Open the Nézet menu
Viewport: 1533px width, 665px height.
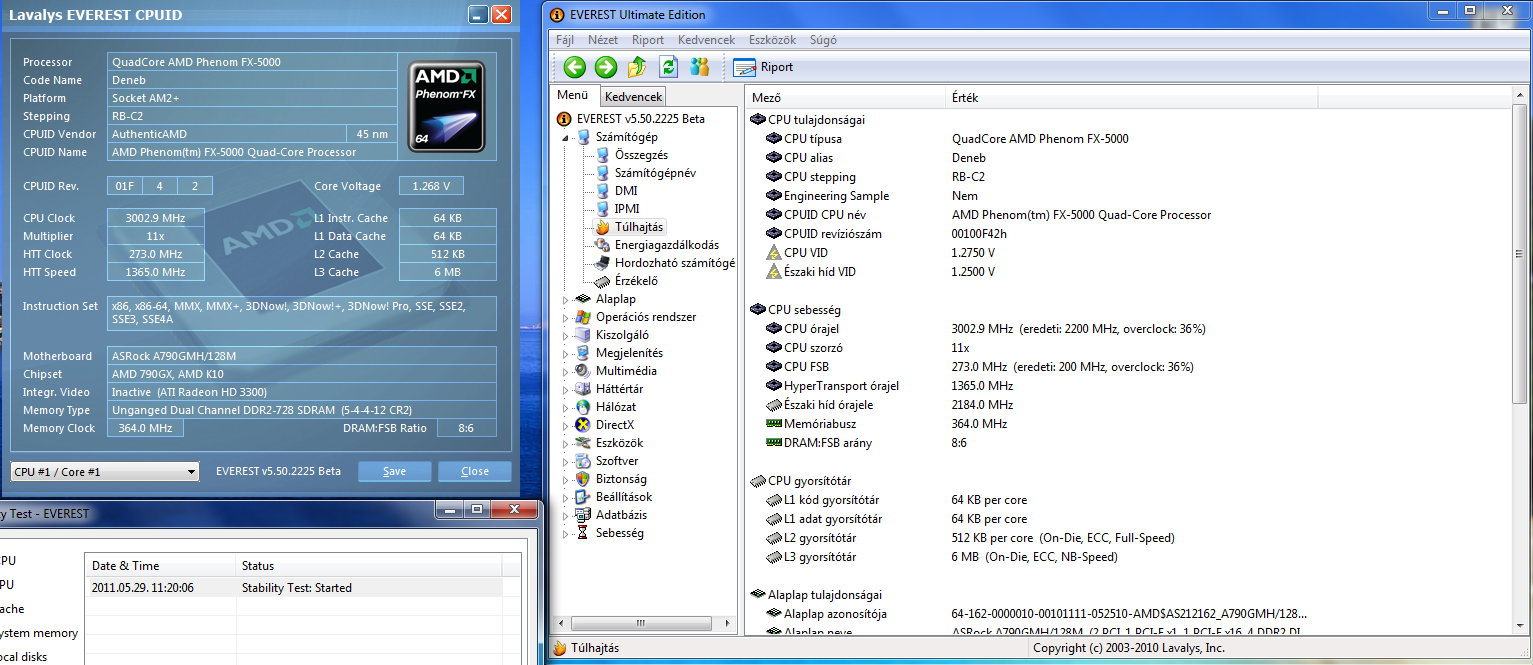(x=603, y=40)
